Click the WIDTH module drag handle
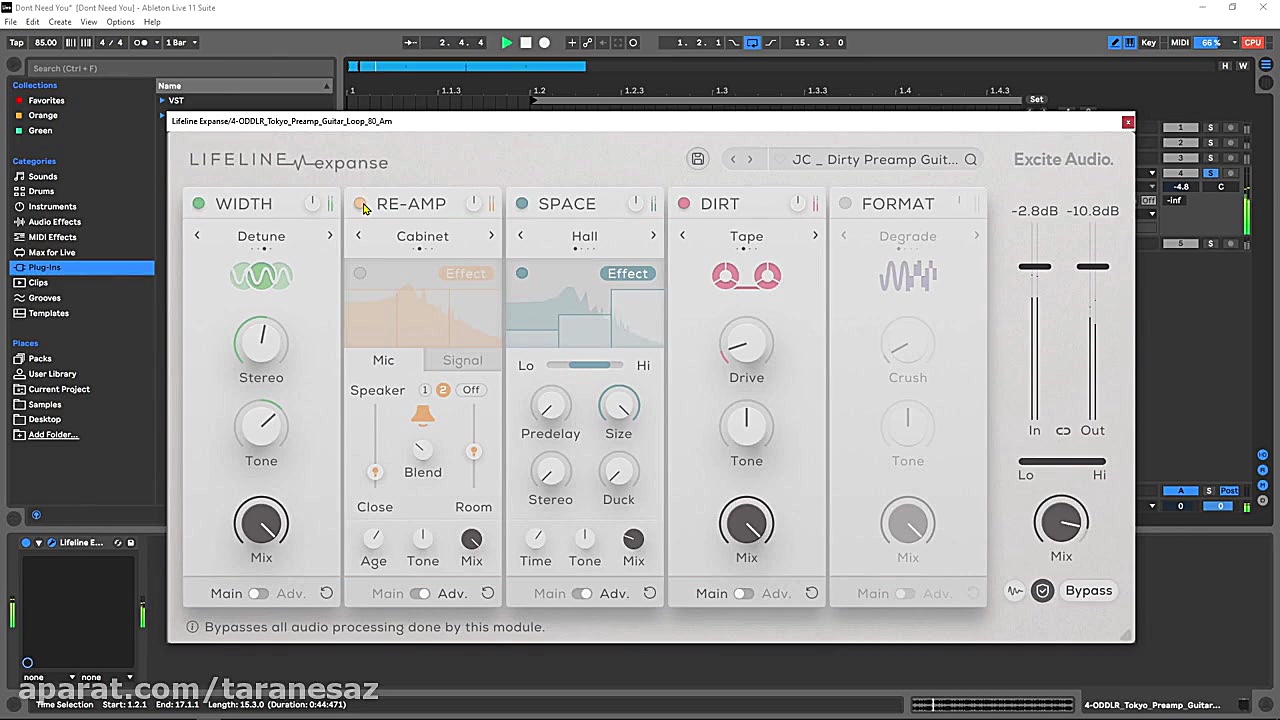This screenshot has height=720, width=1280. tap(331, 204)
